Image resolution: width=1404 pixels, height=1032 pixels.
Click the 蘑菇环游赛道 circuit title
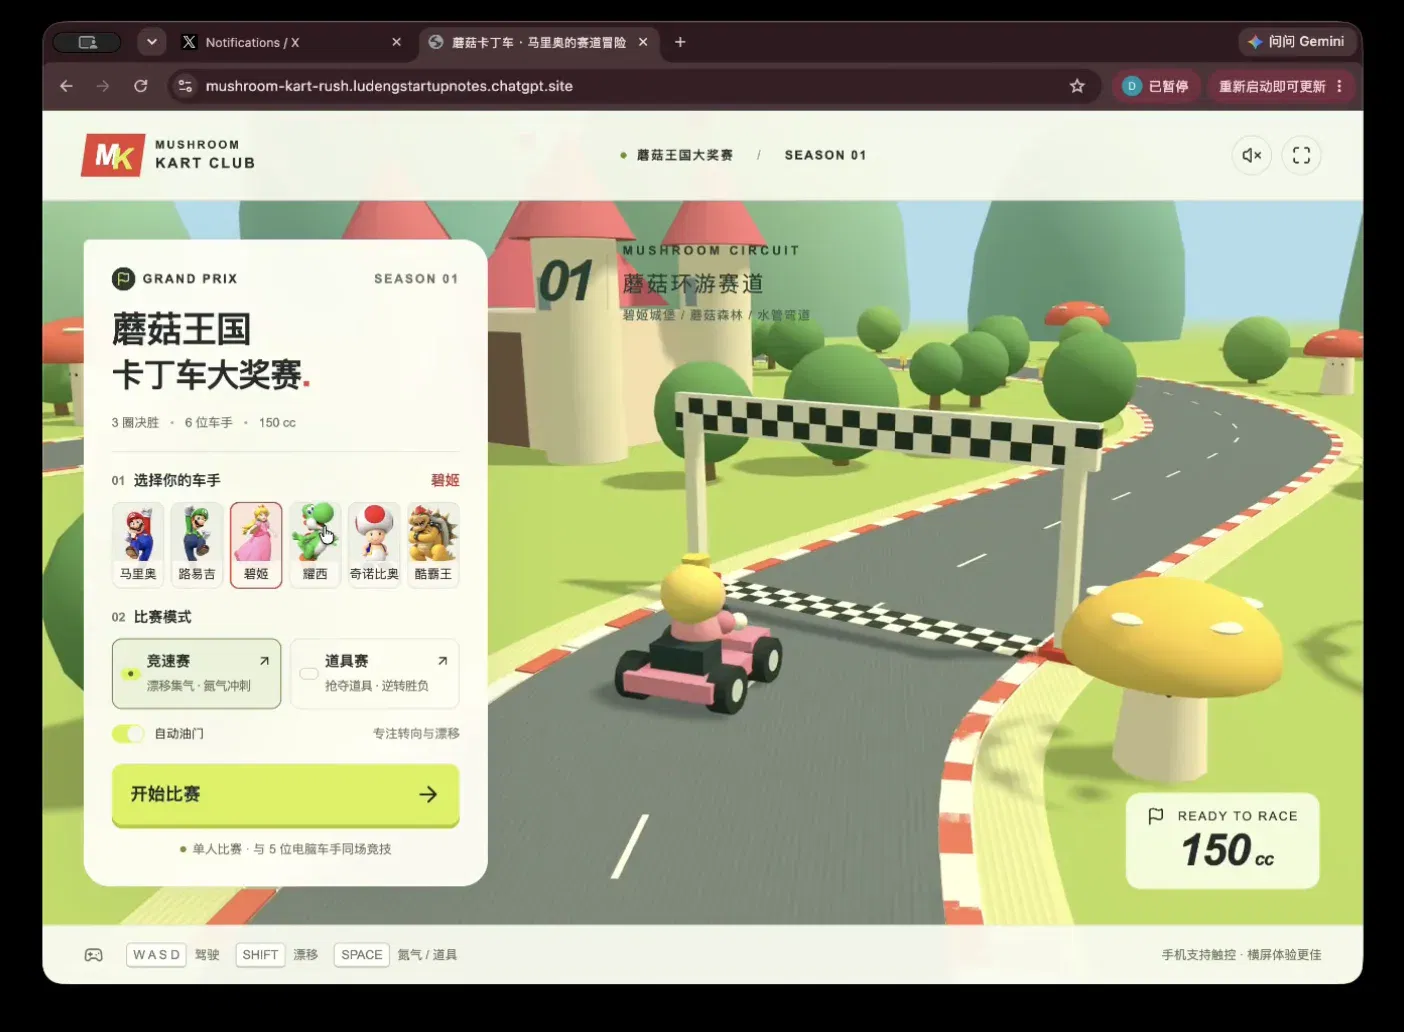[x=693, y=284]
